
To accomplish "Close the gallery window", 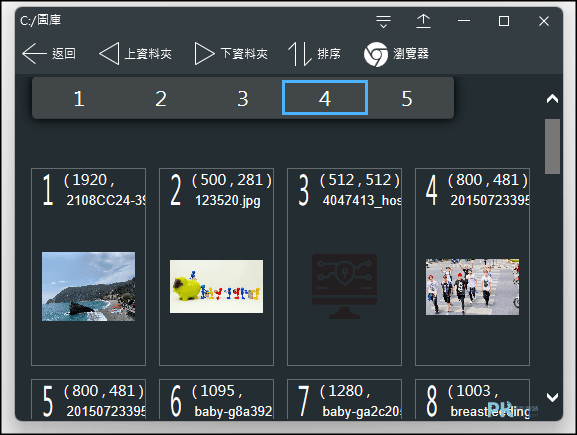I will click(x=544, y=21).
